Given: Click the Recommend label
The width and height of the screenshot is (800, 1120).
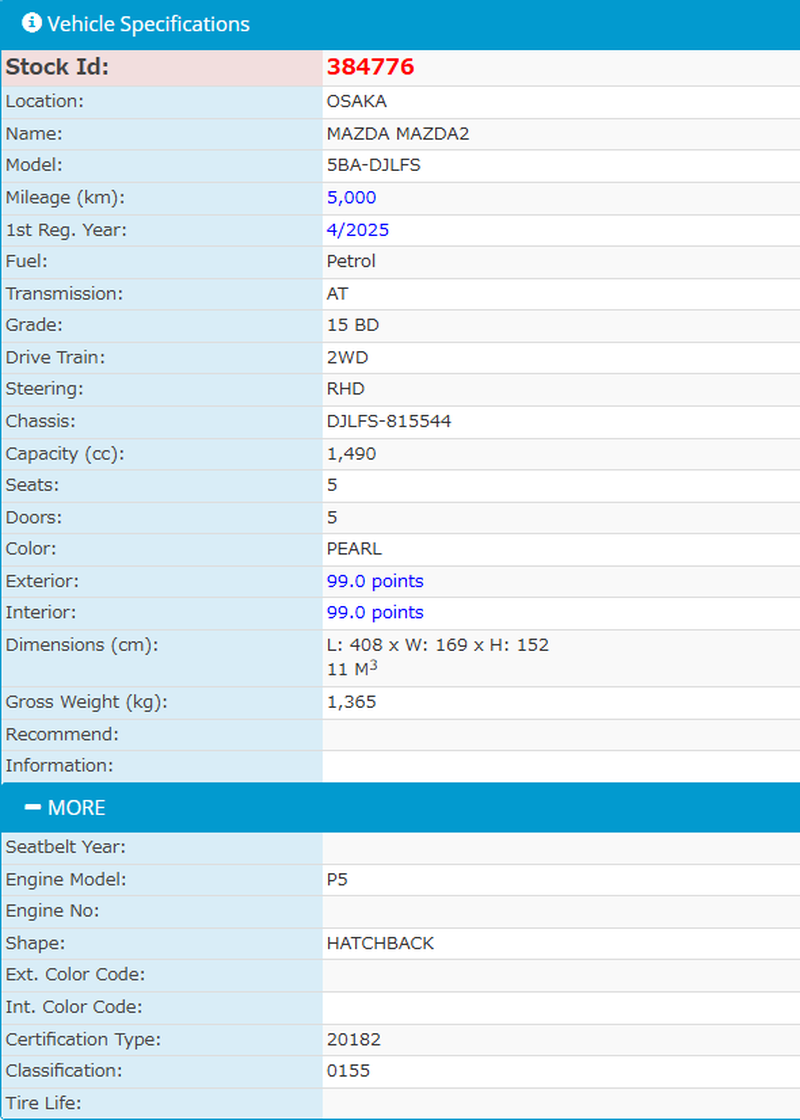Looking at the screenshot, I should point(62,734).
